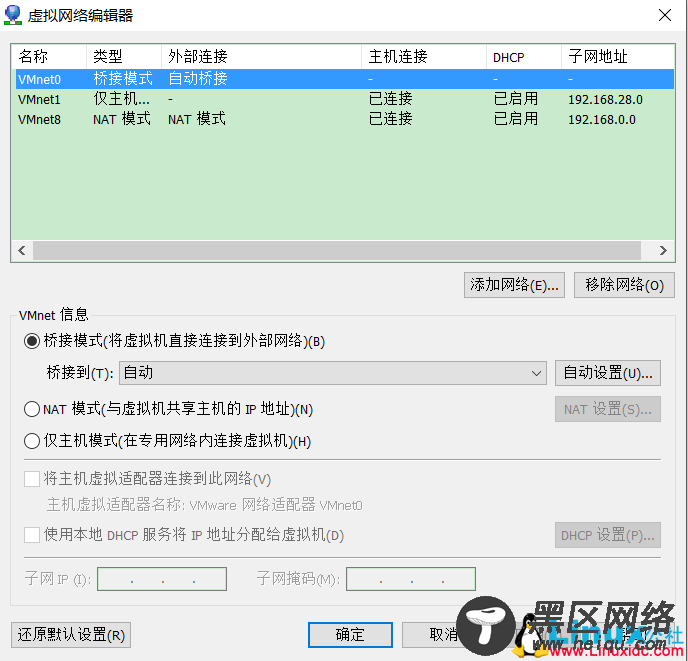The height and width of the screenshot is (661, 688).
Task: Click the network list's right scroll arrow
Action: pyautogui.click(x=663, y=251)
